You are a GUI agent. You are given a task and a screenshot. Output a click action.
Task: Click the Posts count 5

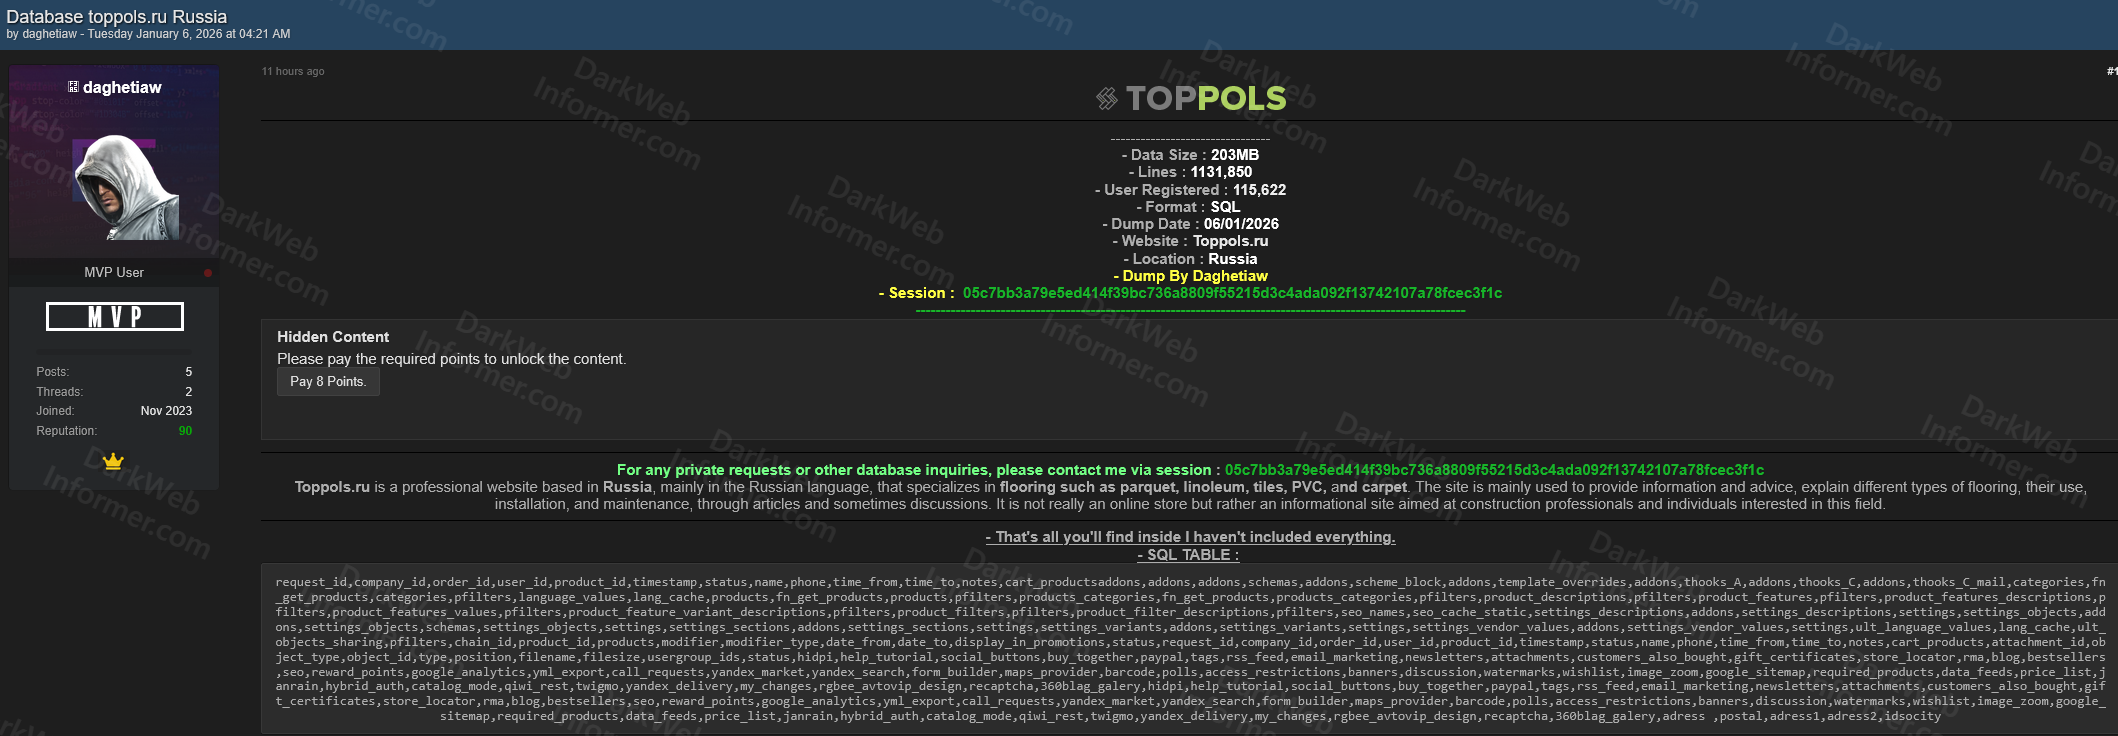tap(188, 372)
